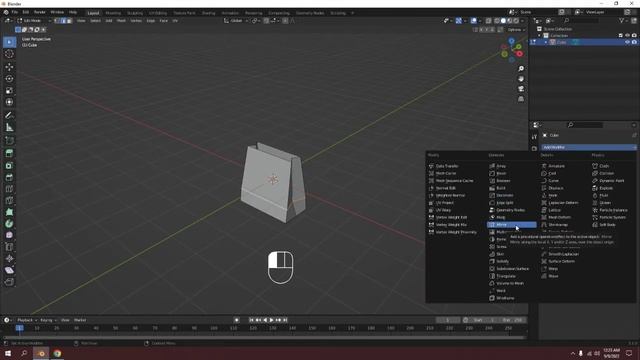Select the Loop Cut tool
640x360 pixels.
point(9,189)
